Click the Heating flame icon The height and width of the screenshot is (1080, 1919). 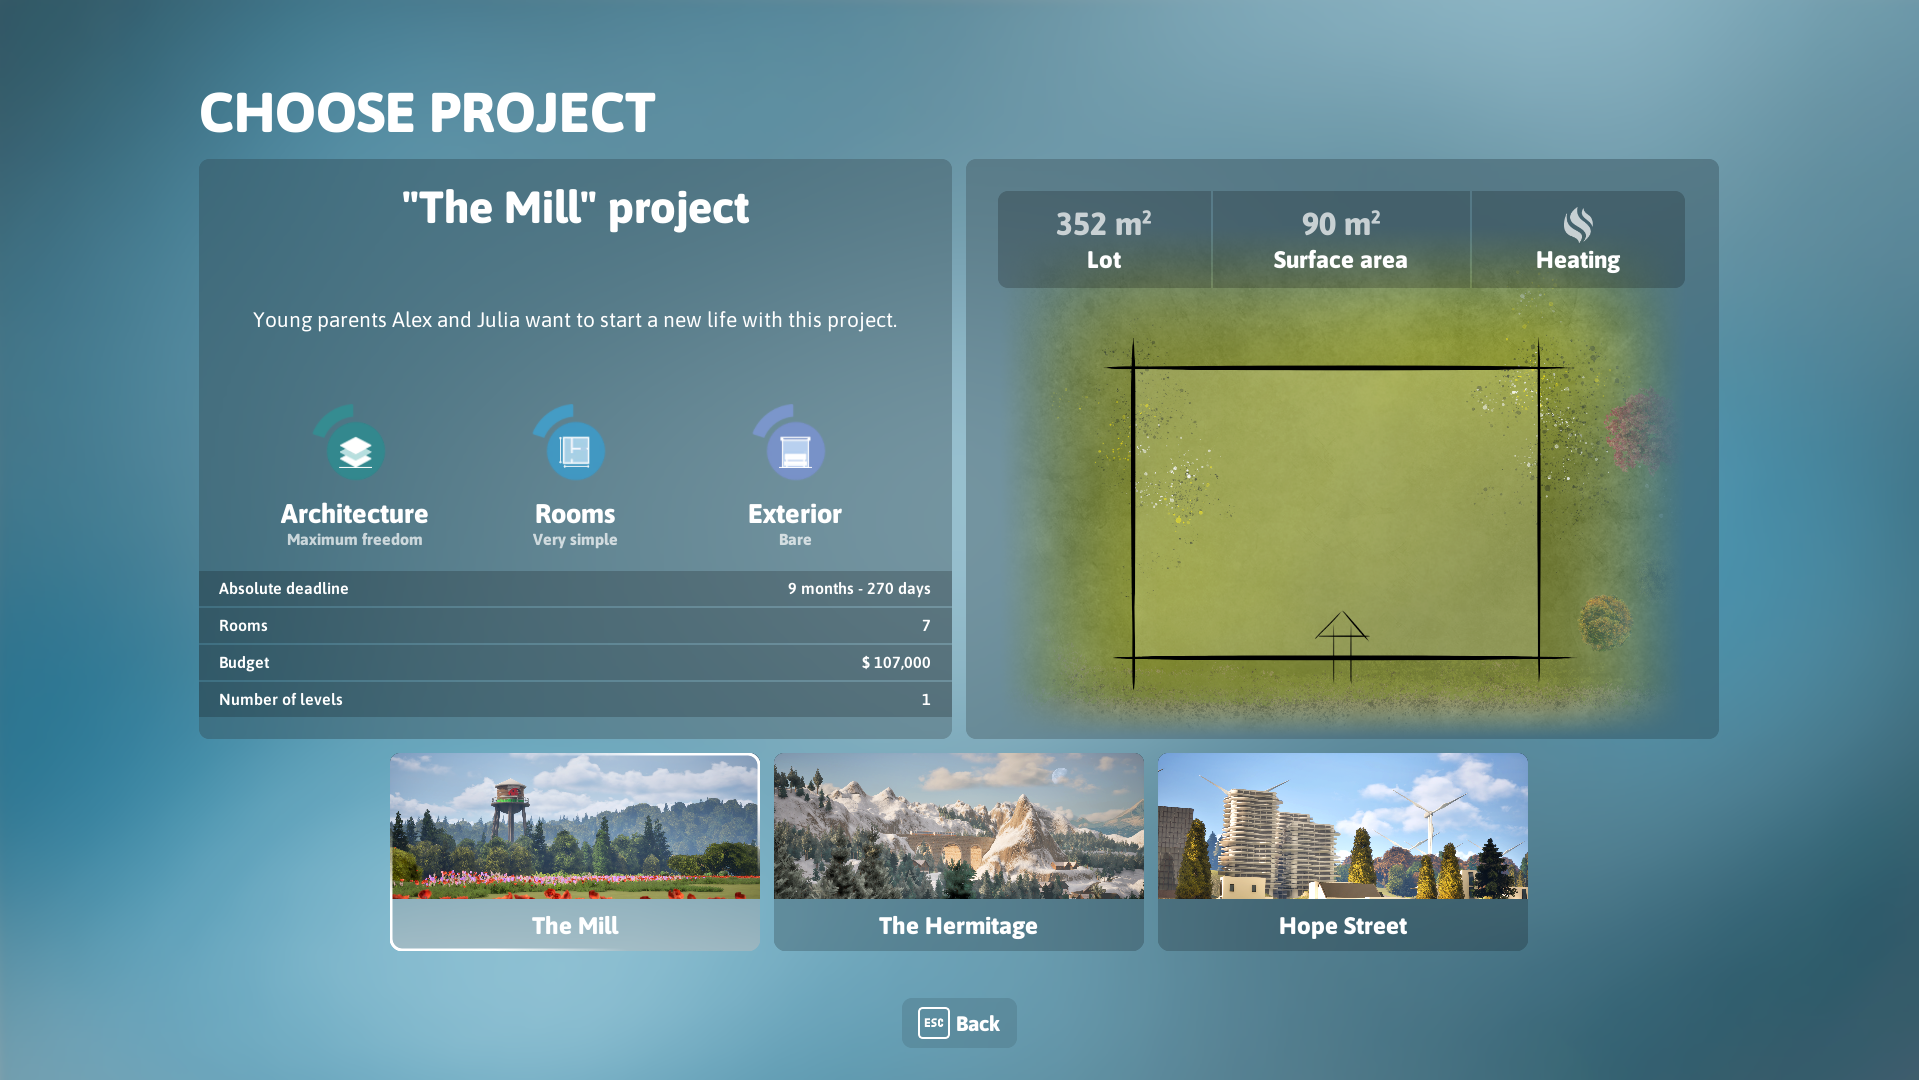(1578, 225)
